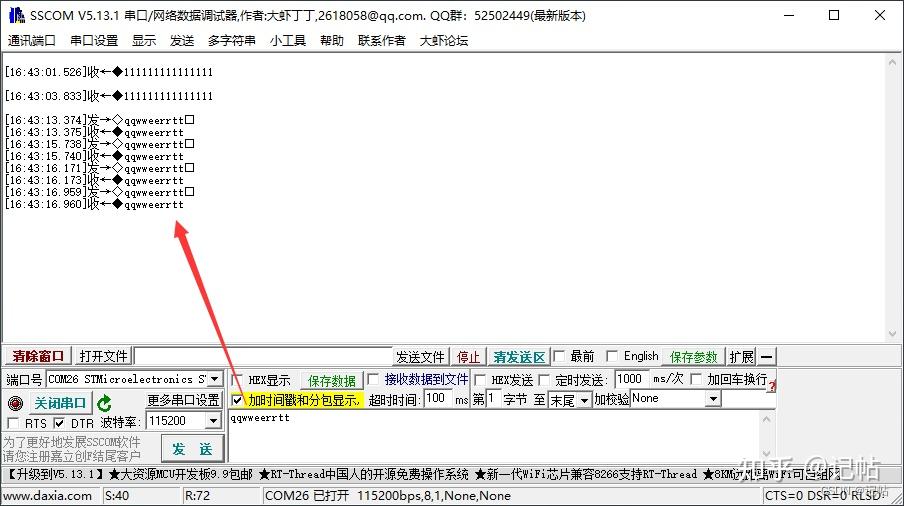Open the 显示 menu
The height and width of the screenshot is (506, 904).
click(x=144, y=40)
